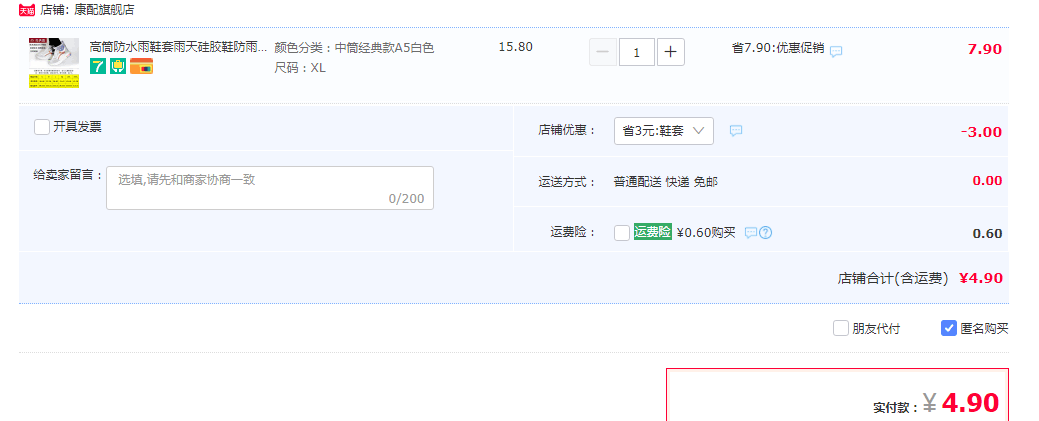Open the shoe cover product thumbnail
This screenshot has width=1039, height=421.
click(54, 63)
